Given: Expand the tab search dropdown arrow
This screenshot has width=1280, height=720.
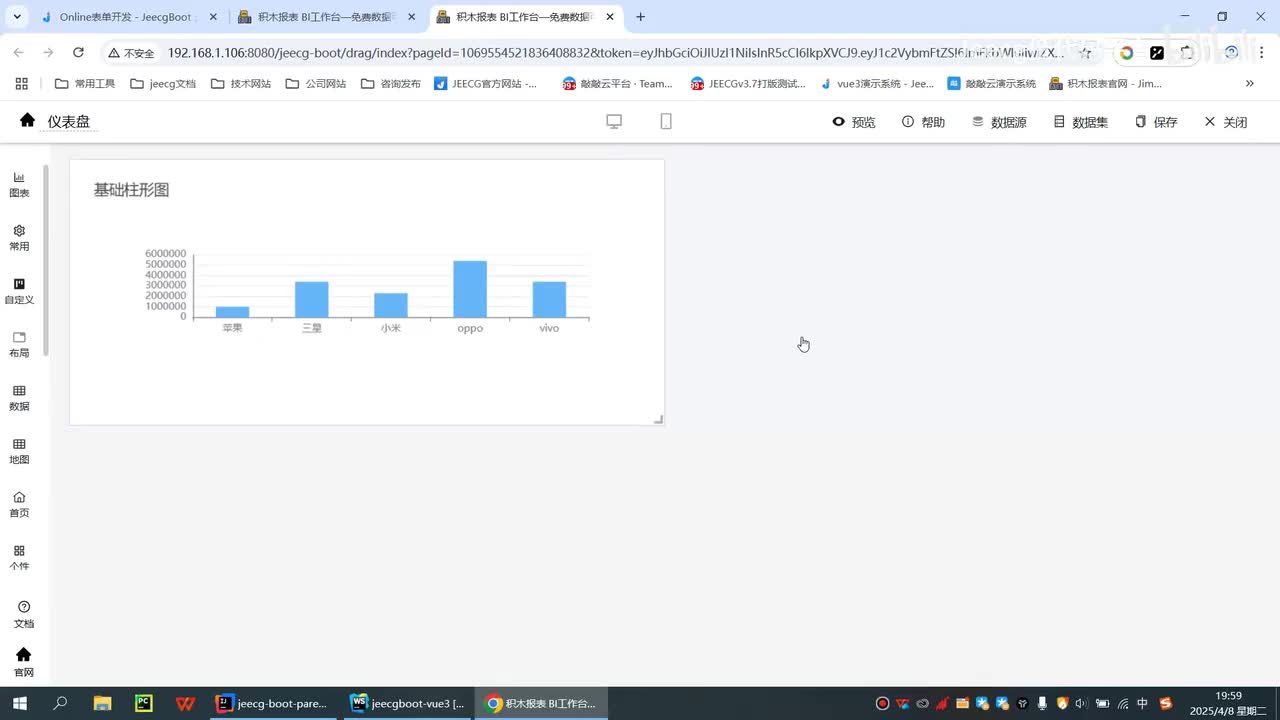Looking at the screenshot, I should pyautogui.click(x=16, y=17).
